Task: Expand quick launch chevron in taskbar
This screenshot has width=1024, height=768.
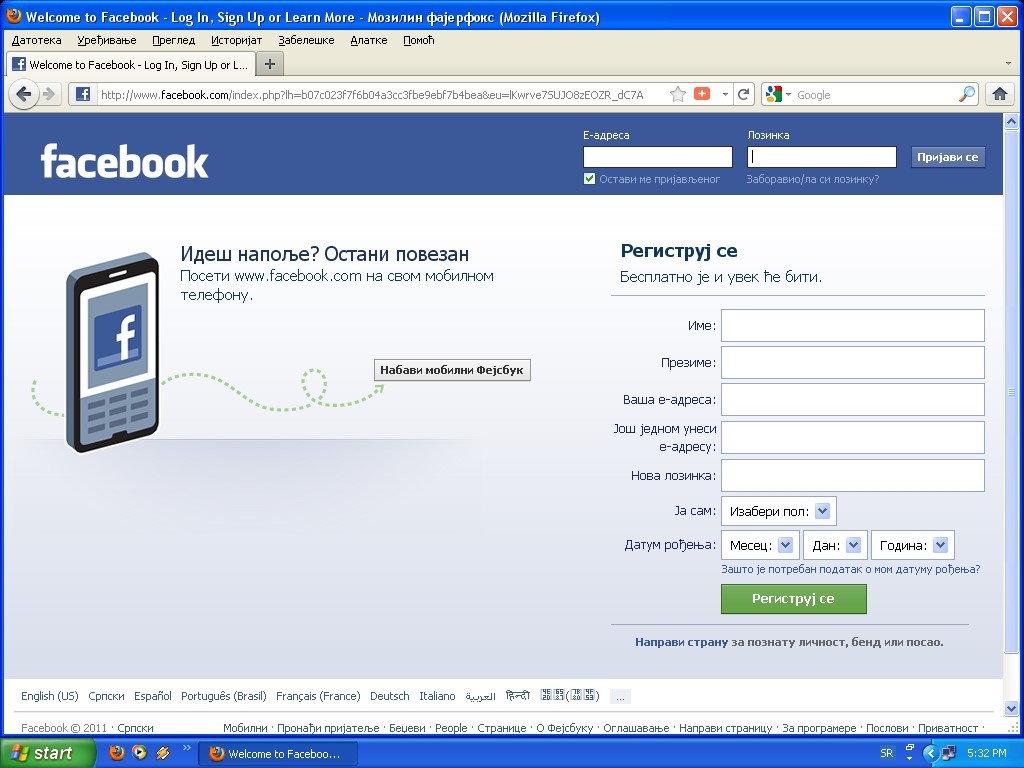Action: 186,748
